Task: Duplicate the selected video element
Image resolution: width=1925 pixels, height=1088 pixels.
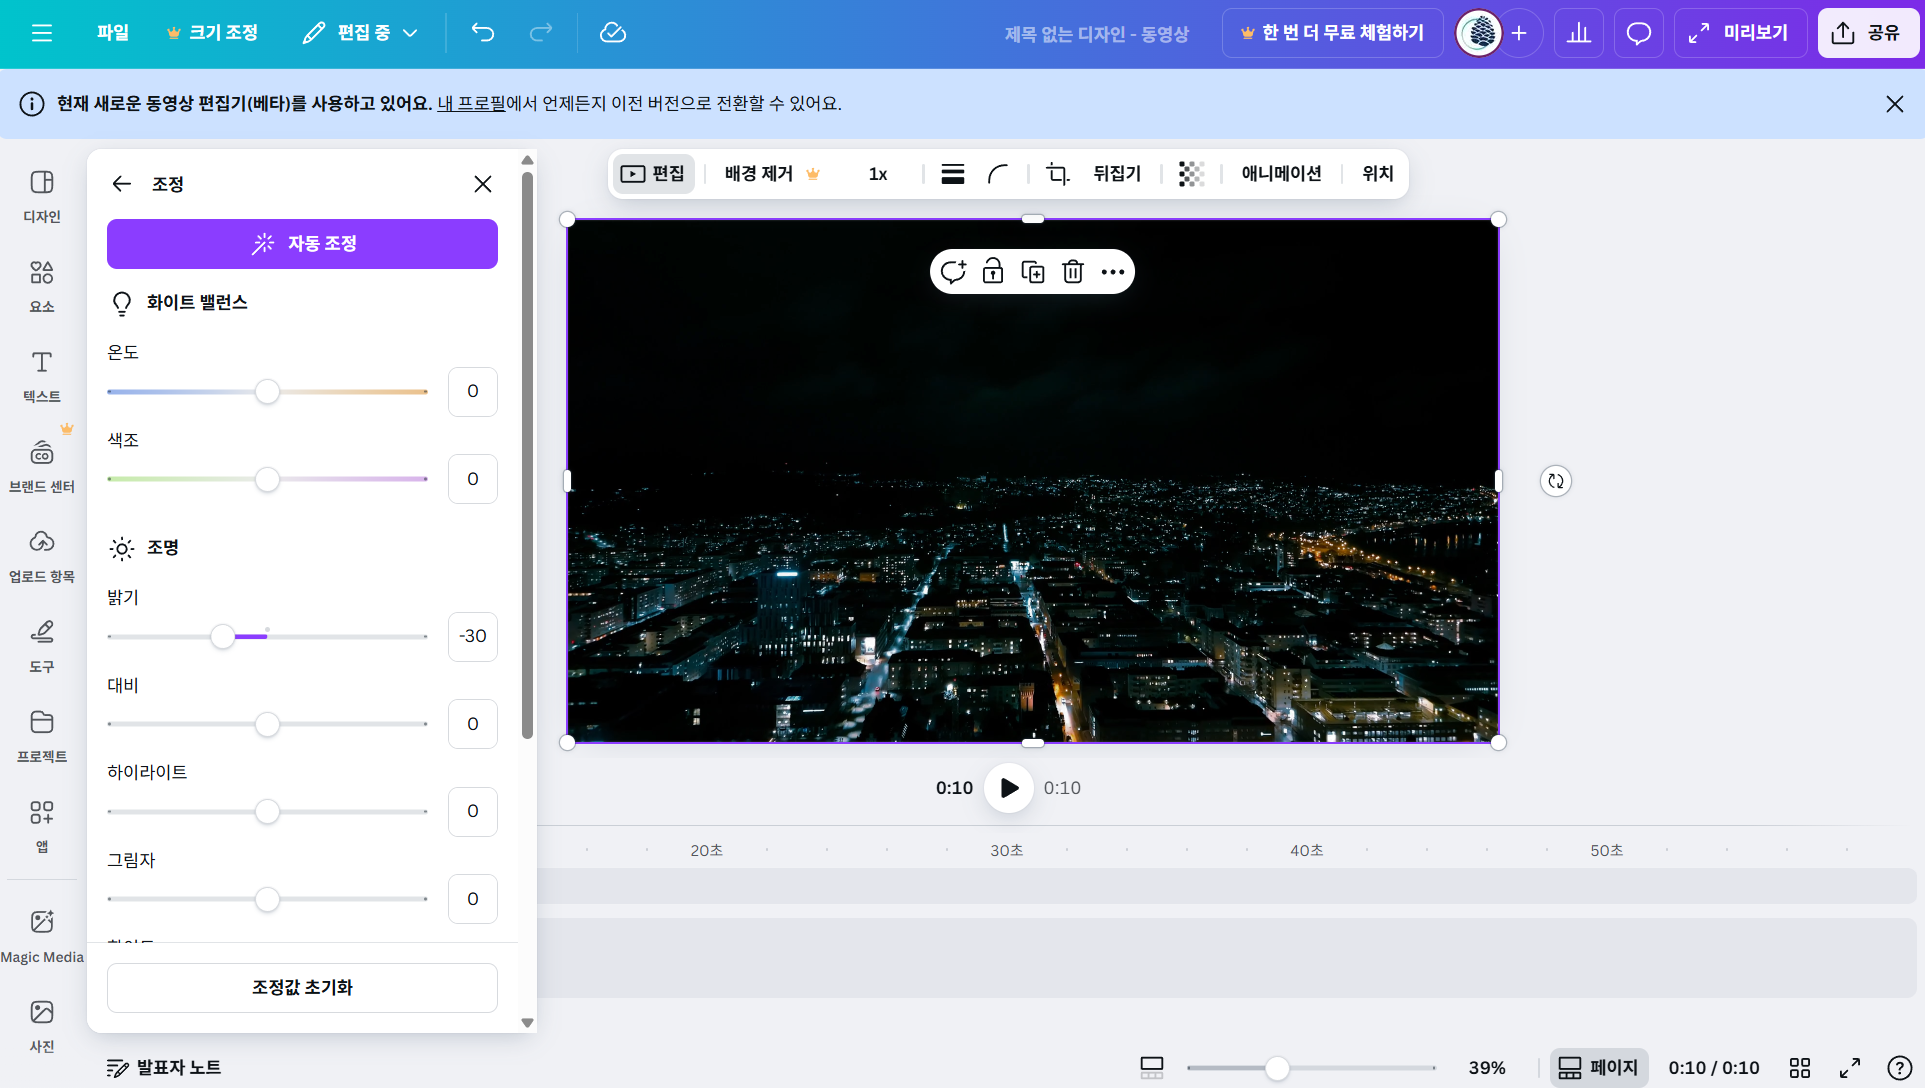Action: pyautogui.click(x=1032, y=272)
